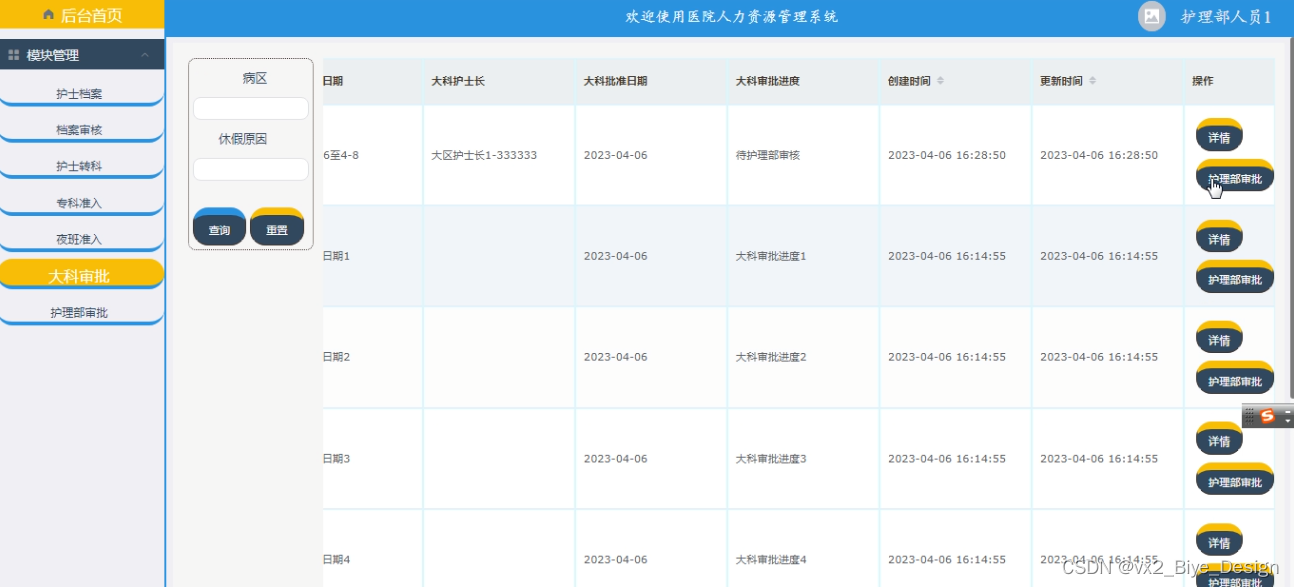The image size is (1294, 587).
Task: Click 护理部审批 for 待护理部审核 row
Action: 1235,176
